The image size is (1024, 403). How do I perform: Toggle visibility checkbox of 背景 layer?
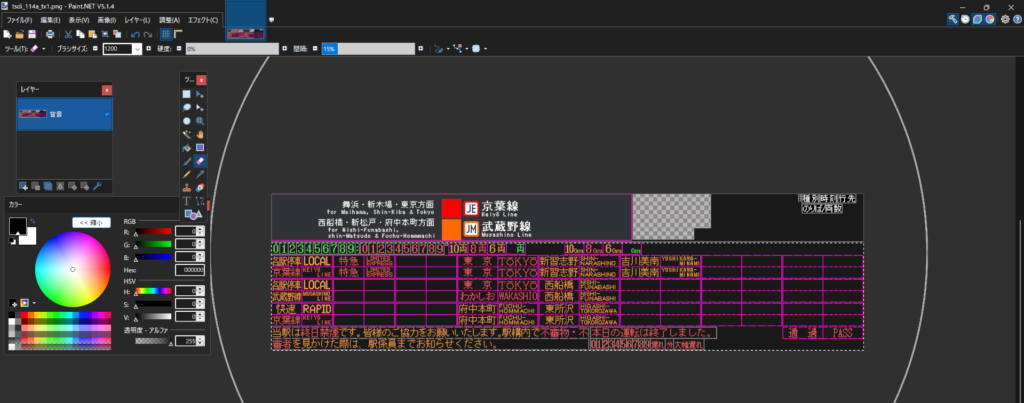point(106,115)
